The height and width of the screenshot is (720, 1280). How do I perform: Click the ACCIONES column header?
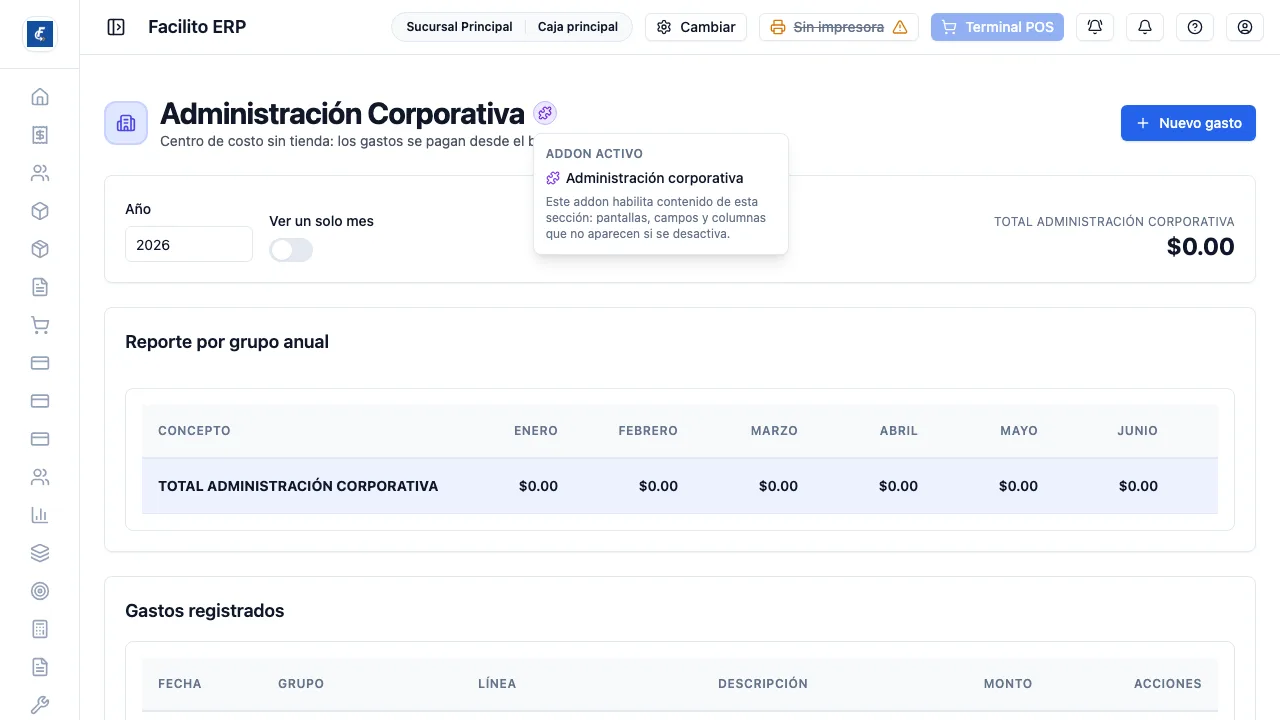pyautogui.click(x=1168, y=684)
